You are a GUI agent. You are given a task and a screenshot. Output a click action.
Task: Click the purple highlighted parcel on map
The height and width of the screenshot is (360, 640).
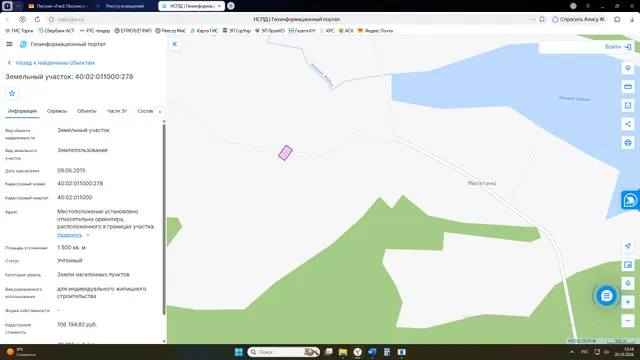tap(285, 153)
